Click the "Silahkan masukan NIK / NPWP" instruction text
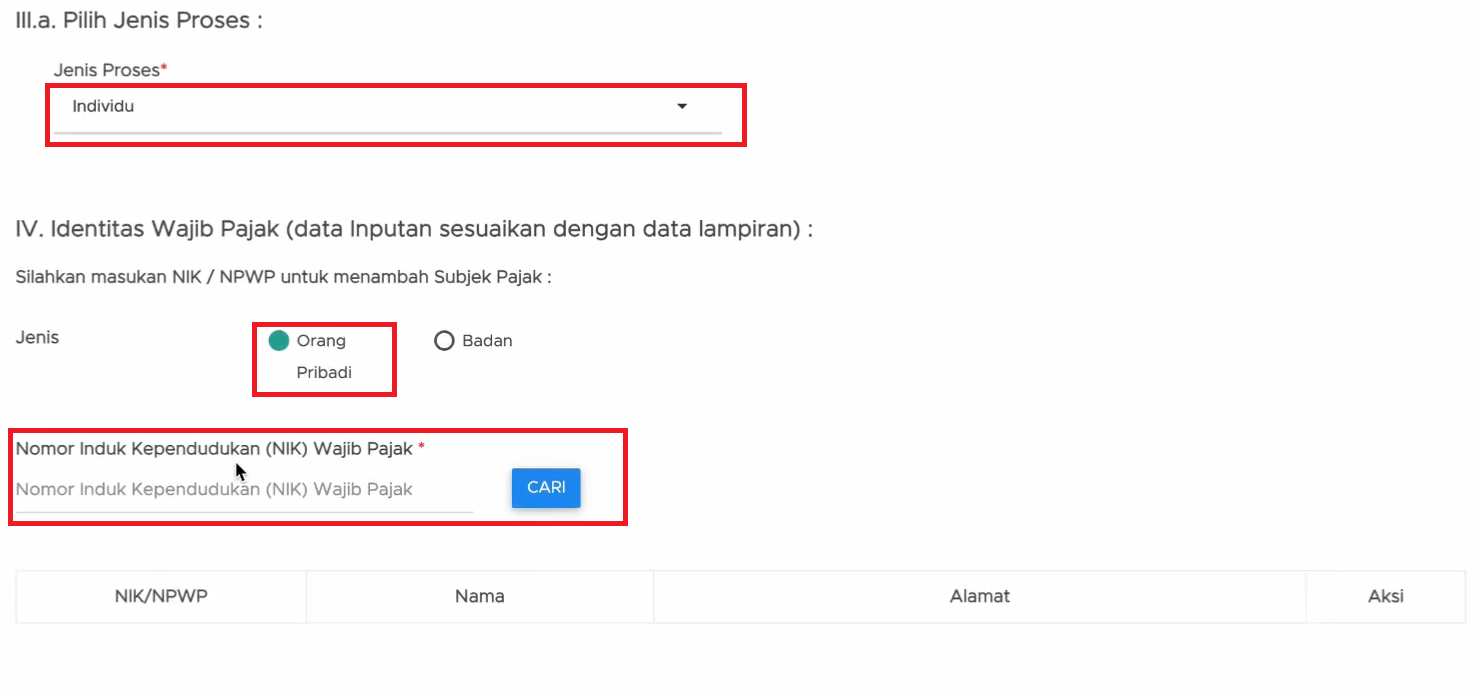 [283, 277]
